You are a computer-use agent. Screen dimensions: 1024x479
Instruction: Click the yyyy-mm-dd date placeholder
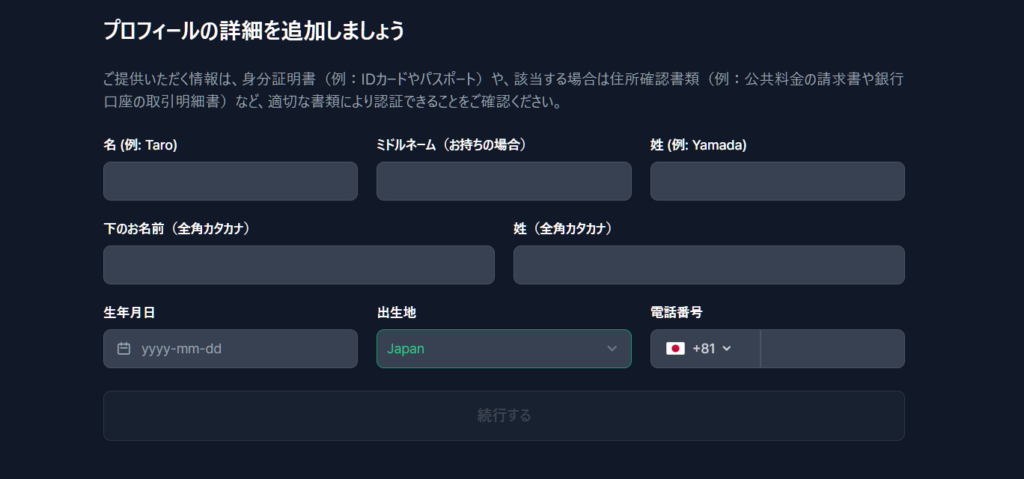click(181, 349)
